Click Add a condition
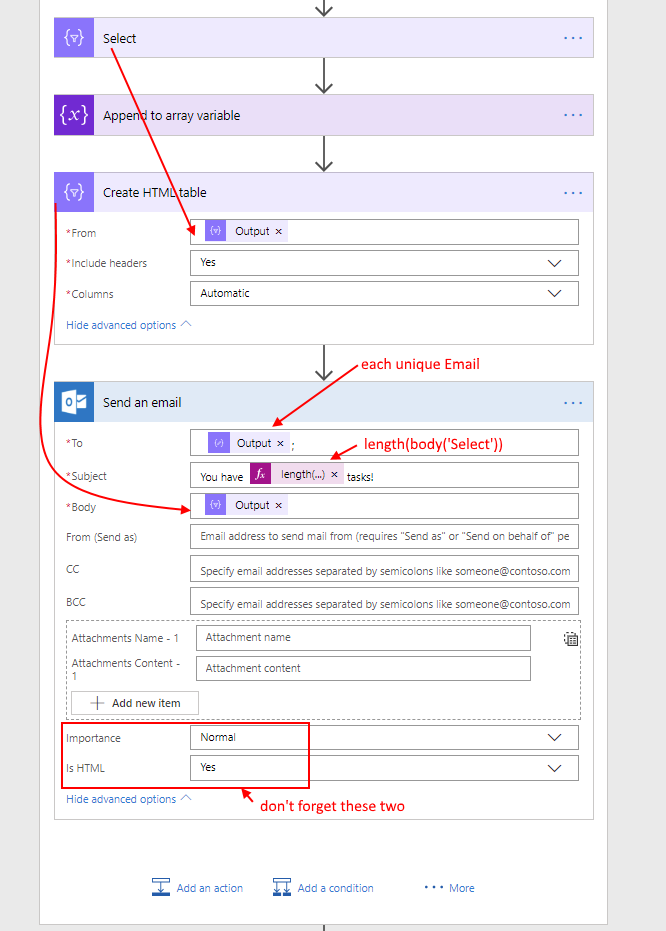 coord(323,888)
